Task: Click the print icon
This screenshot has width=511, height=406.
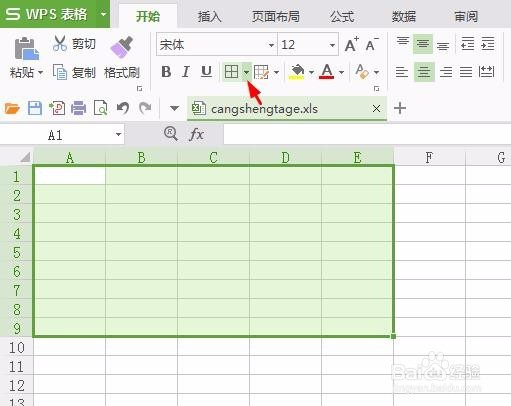Action: click(79, 108)
